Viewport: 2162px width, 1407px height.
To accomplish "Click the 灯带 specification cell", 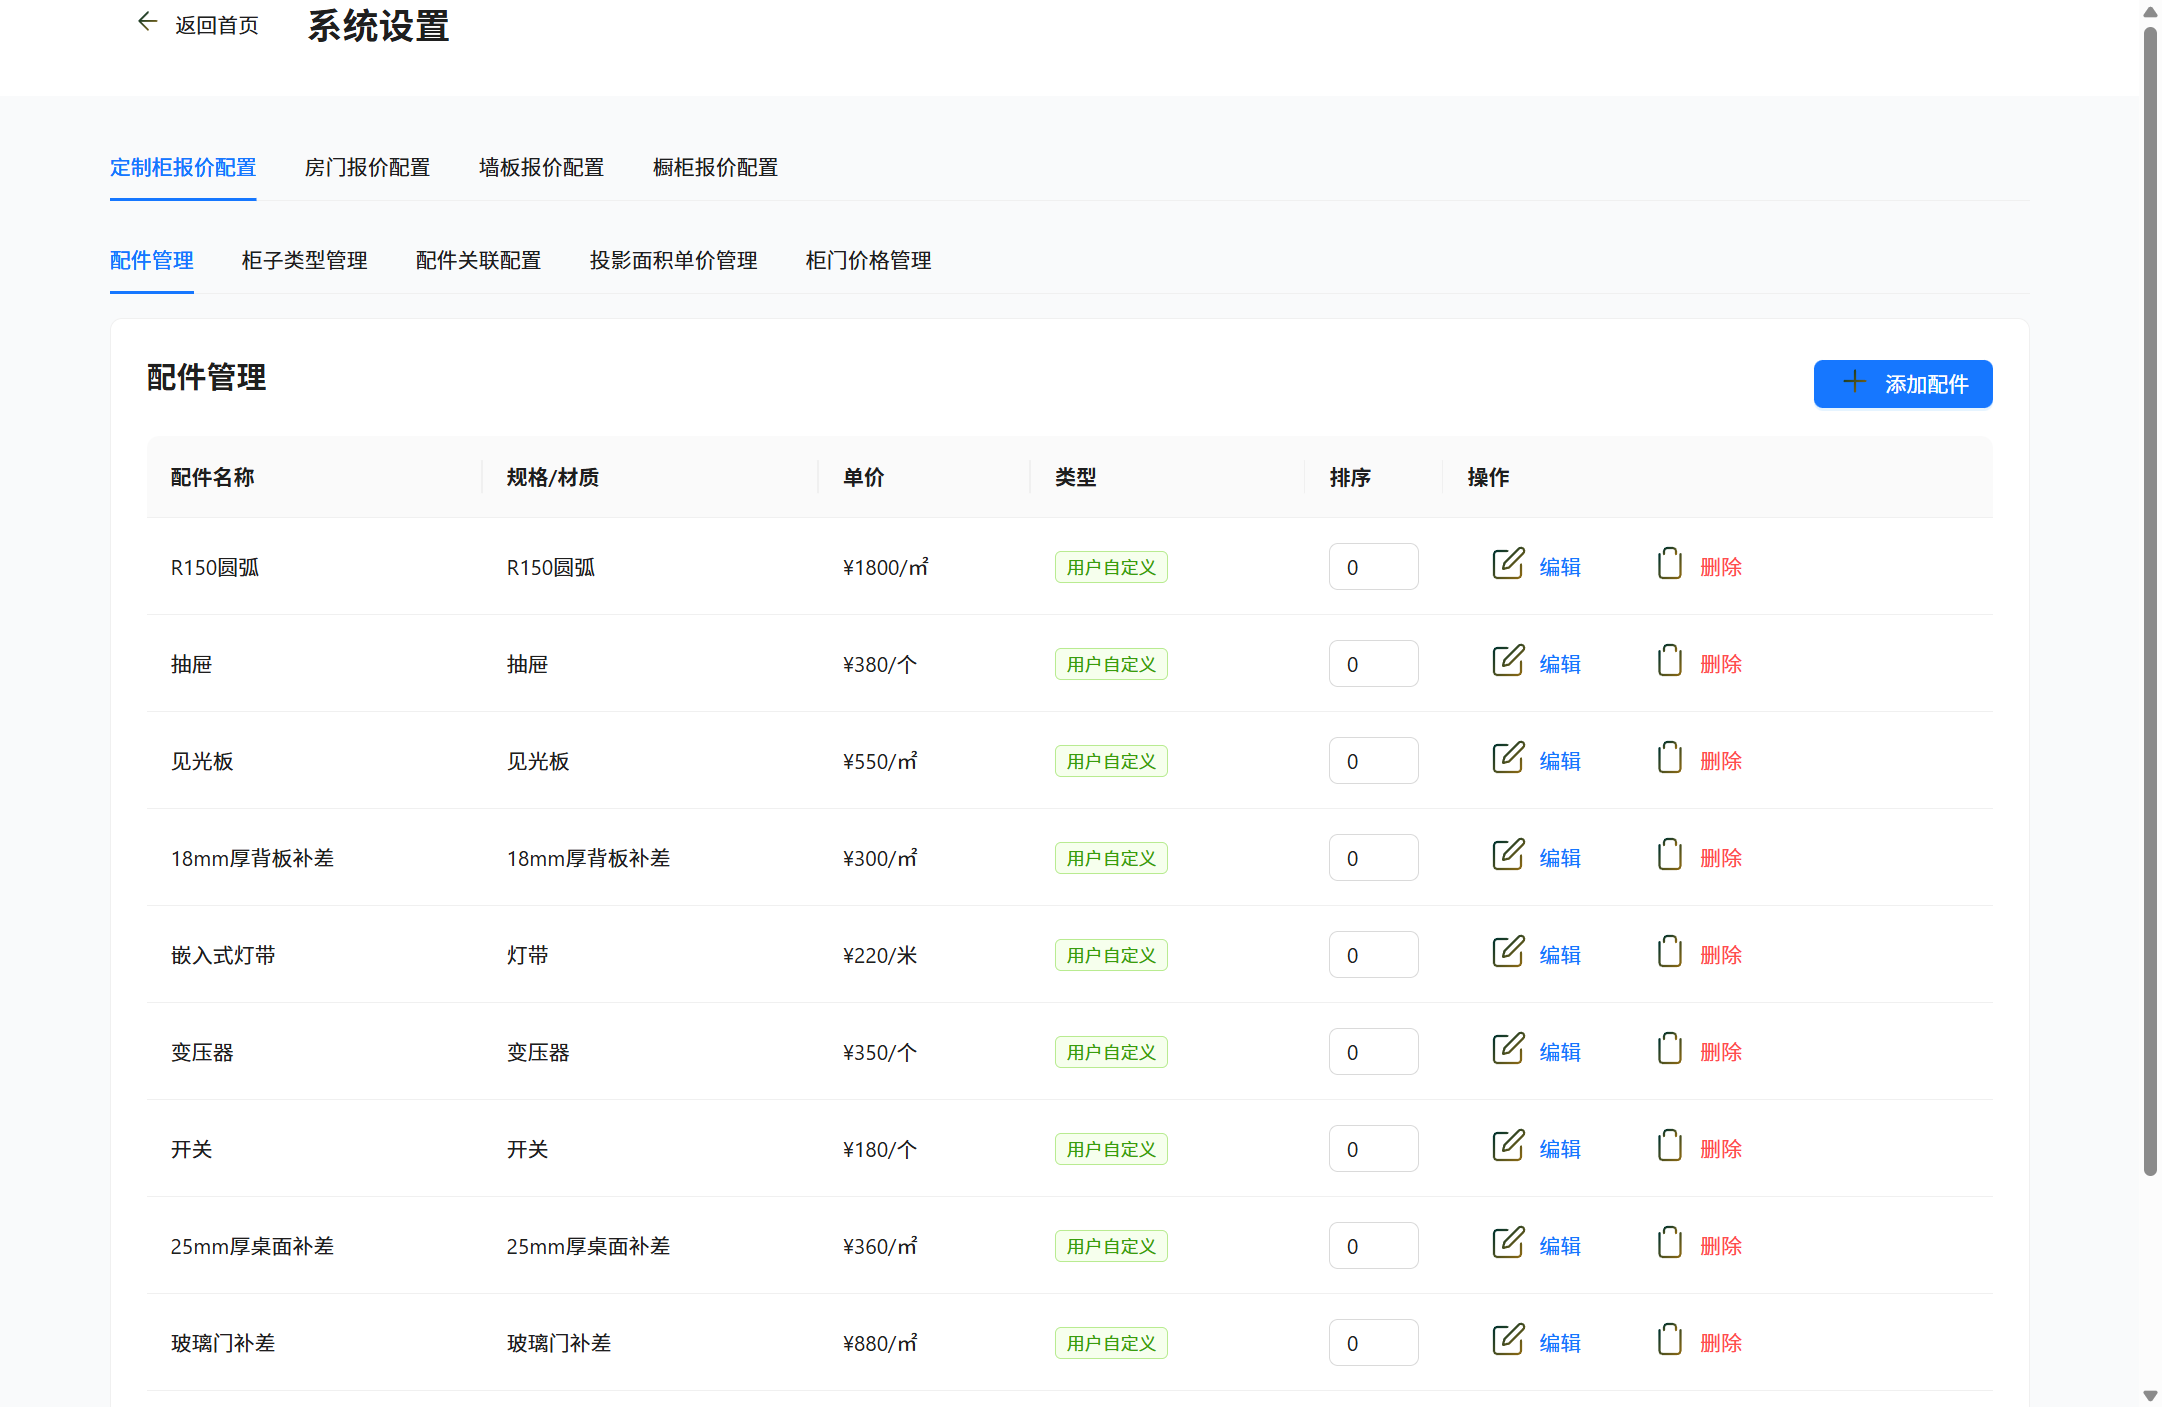I will (528, 955).
